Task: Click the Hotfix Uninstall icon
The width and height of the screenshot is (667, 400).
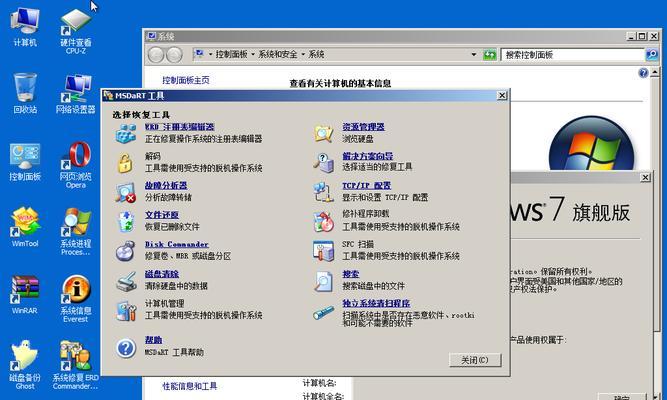Action: (x=324, y=222)
